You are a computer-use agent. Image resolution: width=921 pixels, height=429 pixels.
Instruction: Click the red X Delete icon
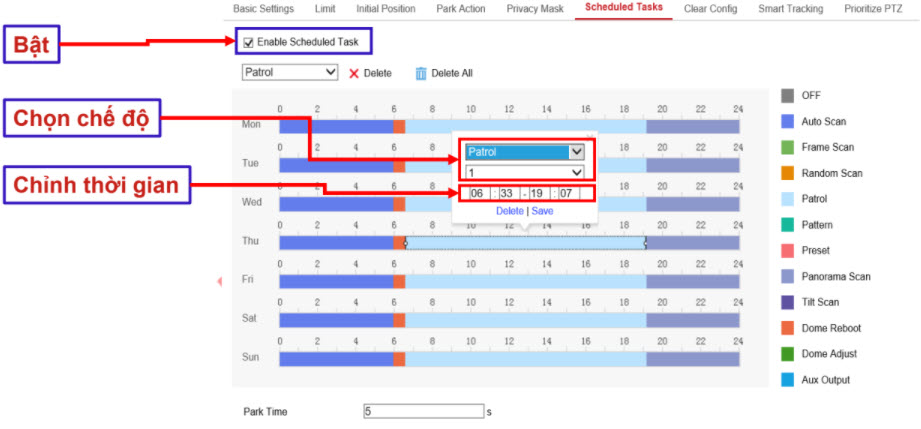pos(354,73)
